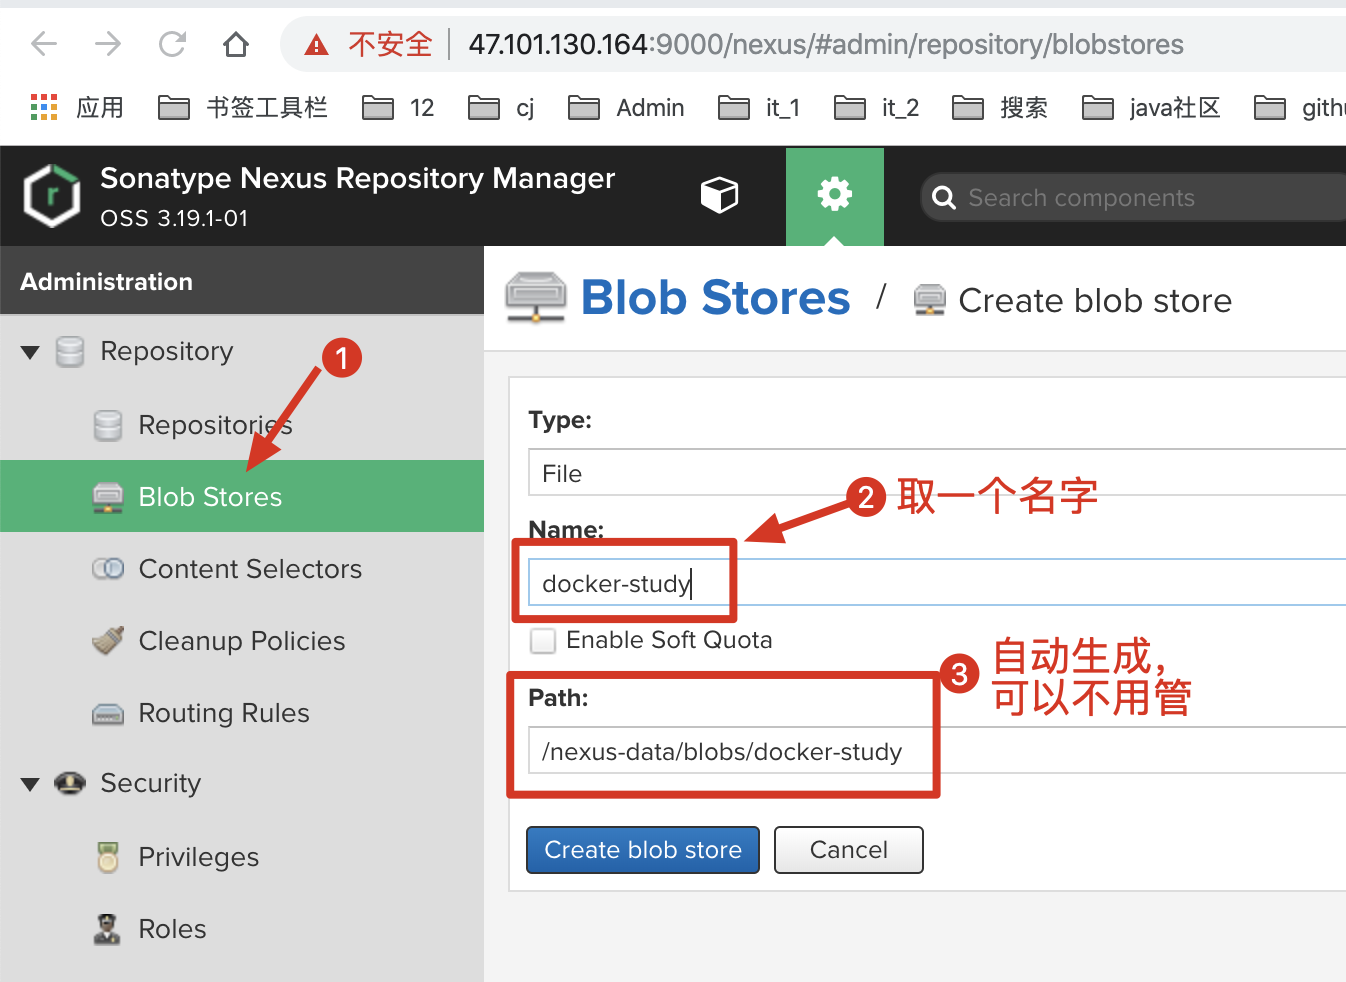Click the Routing Rules icon
The image size is (1346, 982).
point(108,713)
